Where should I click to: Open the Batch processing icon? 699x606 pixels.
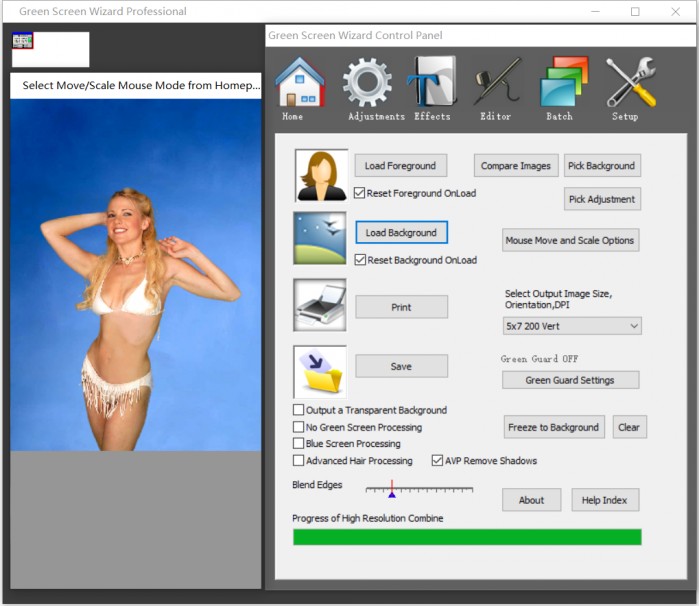pyautogui.click(x=564, y=81)
